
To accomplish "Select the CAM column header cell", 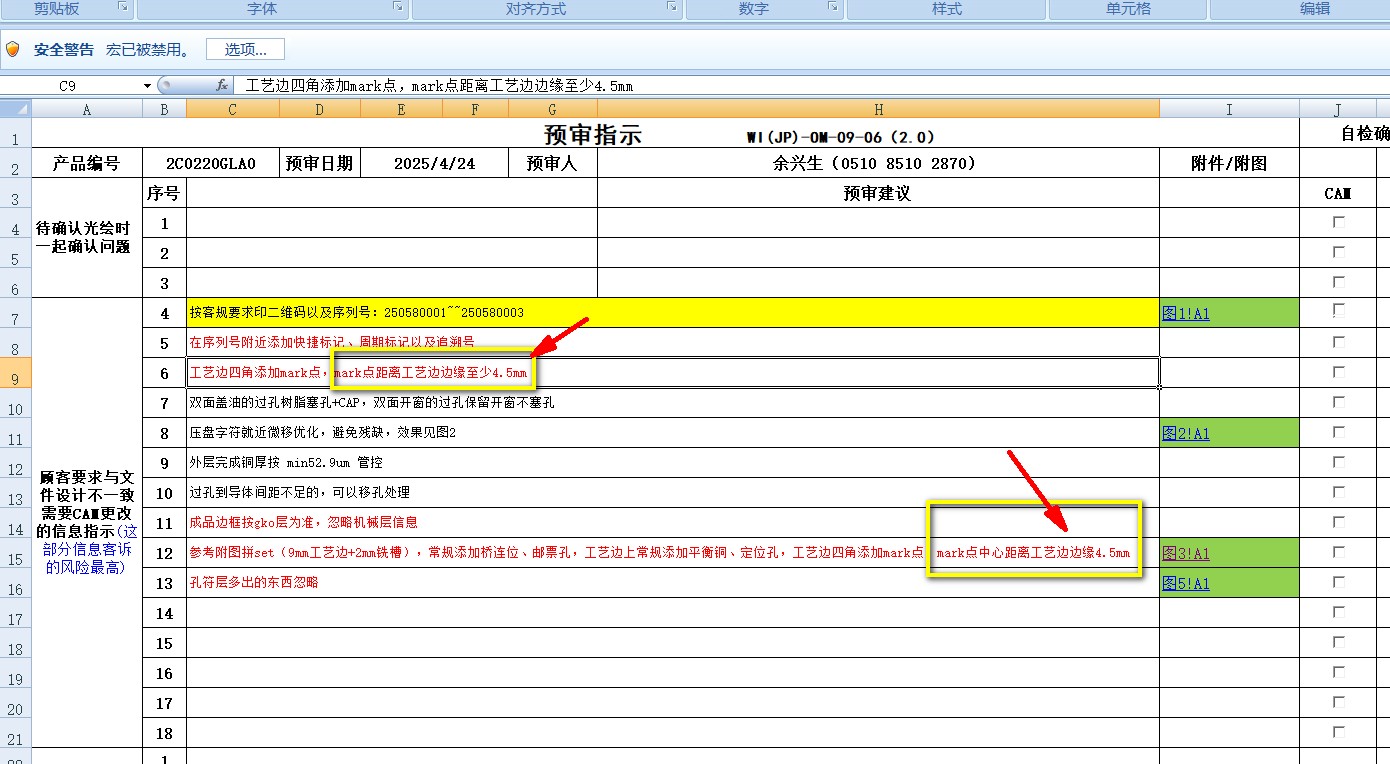I will 1338,194.
